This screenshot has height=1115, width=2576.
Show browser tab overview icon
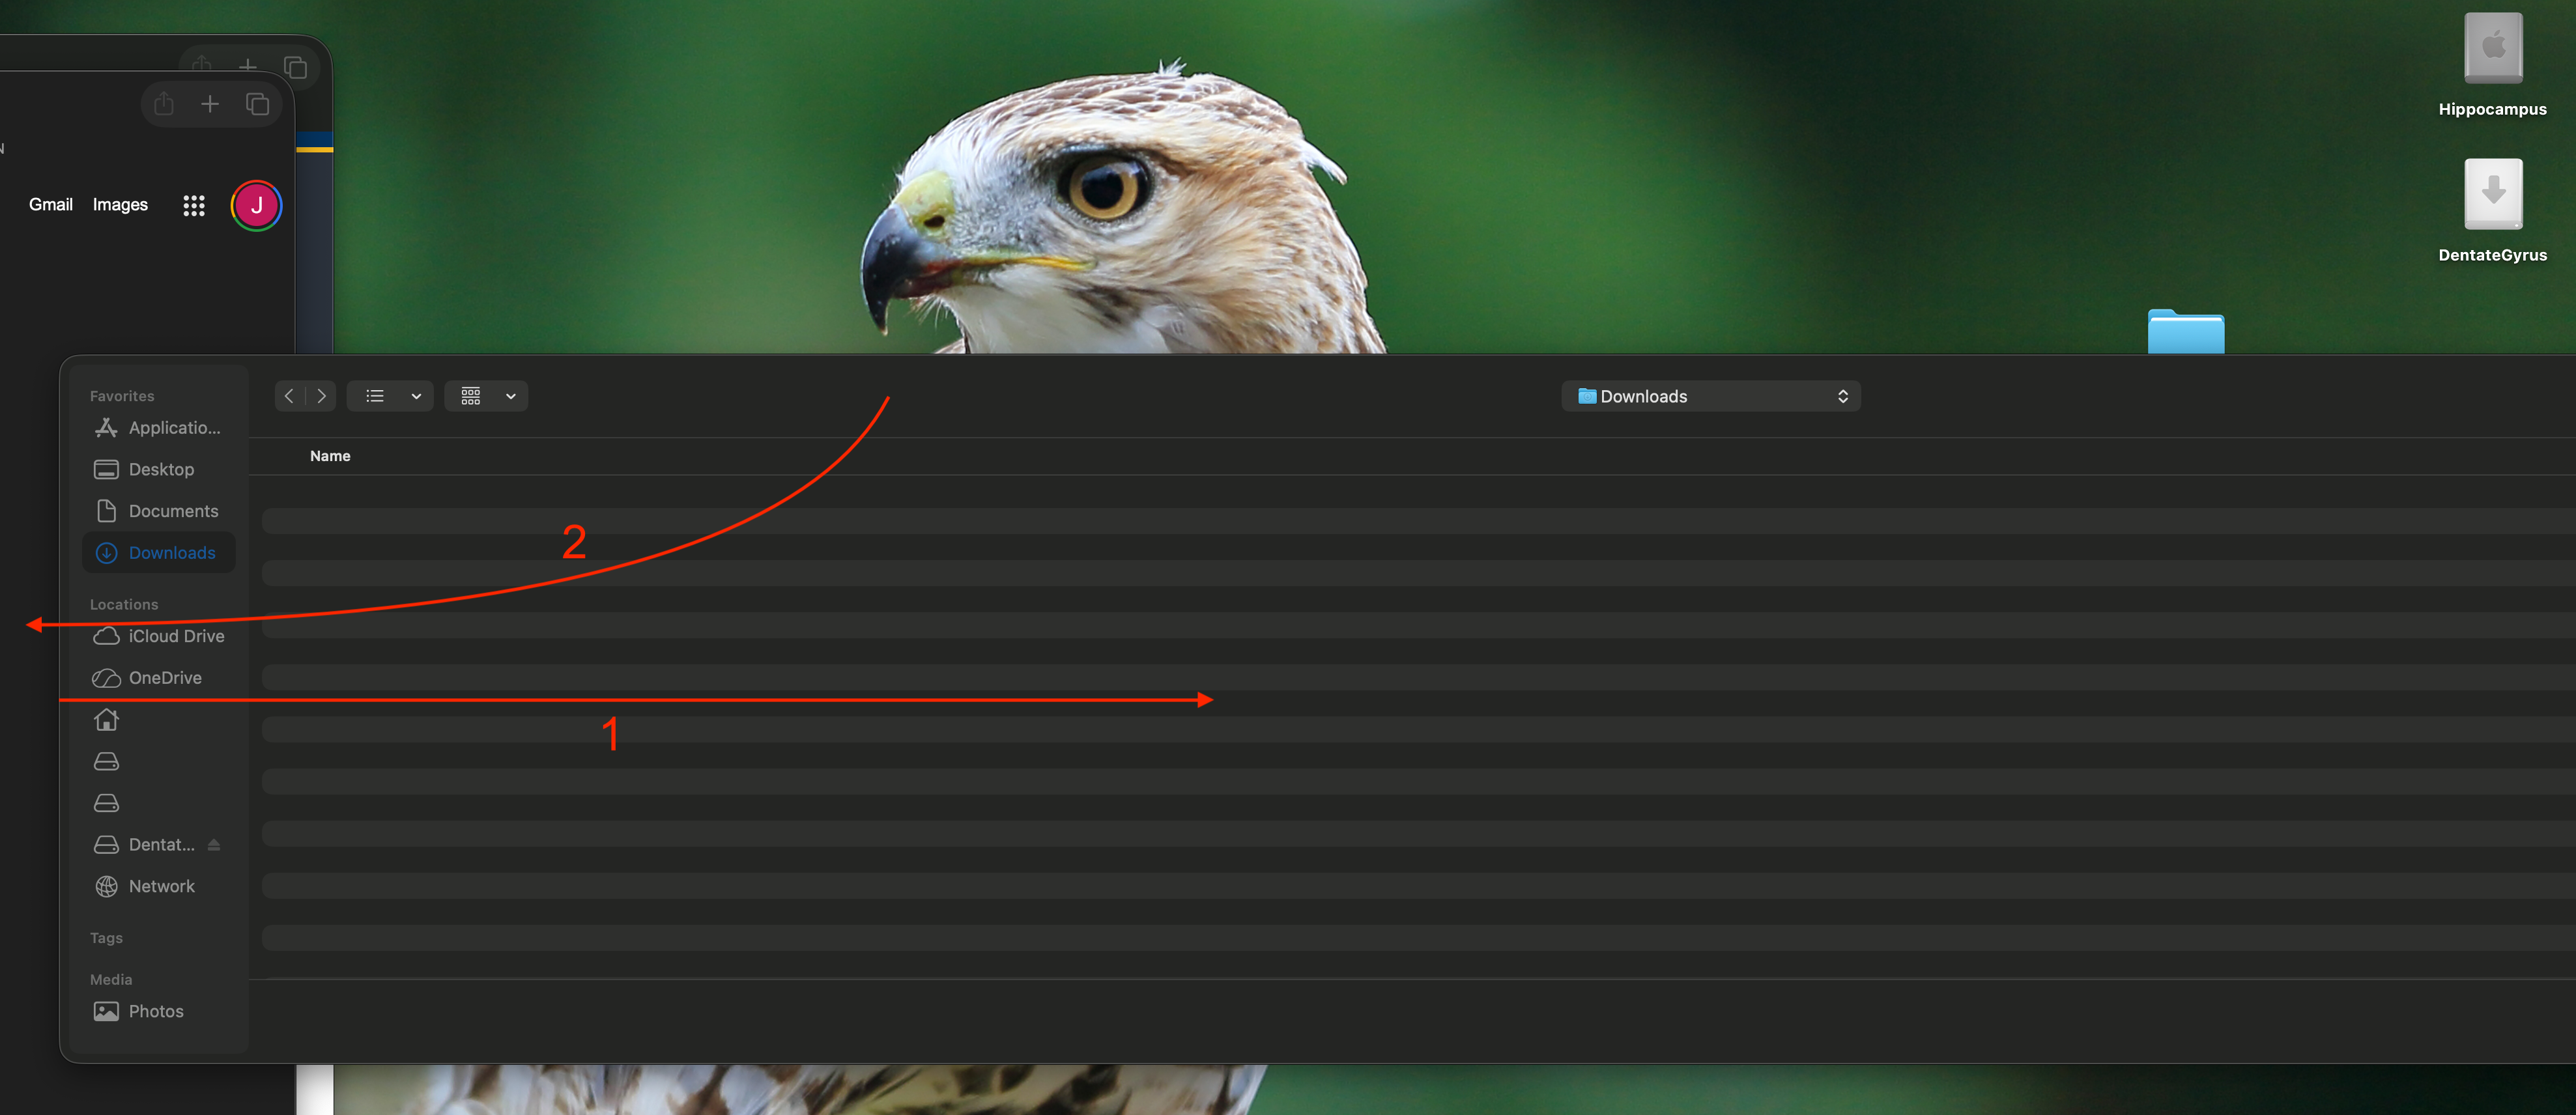click(257, 104)
